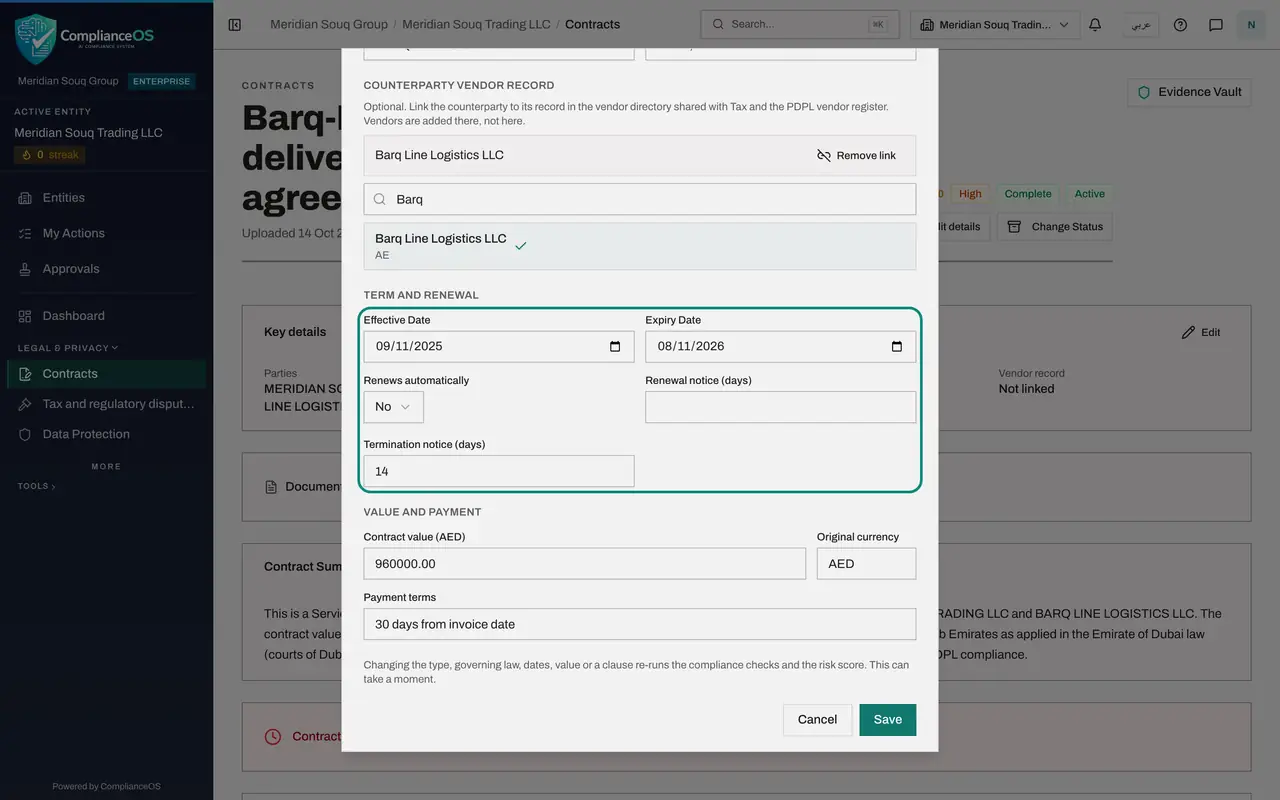Open calendar picker for Effective Date
The image size is (1280, 800).
pos(615,347)
